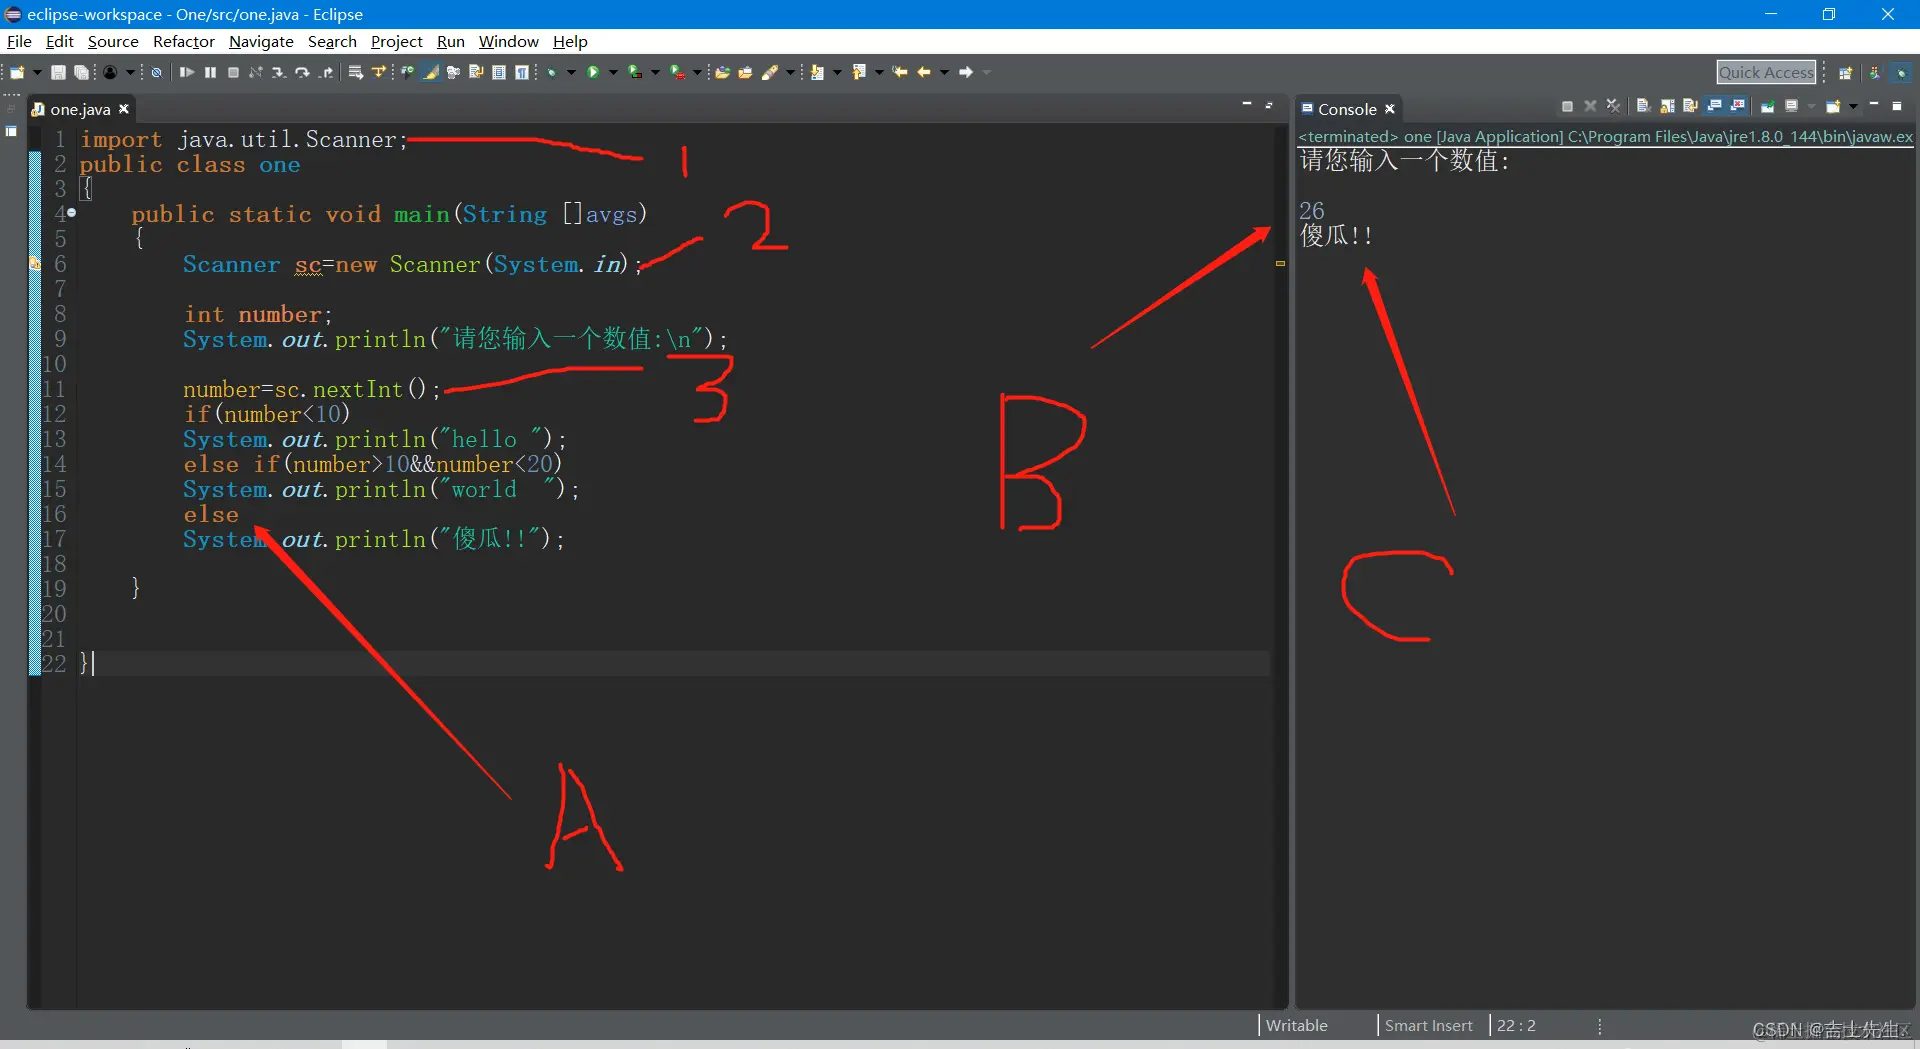1920x1049 pixels.
Task: Click Remove All Terminated Launches icon
Action: (1613, 106)
